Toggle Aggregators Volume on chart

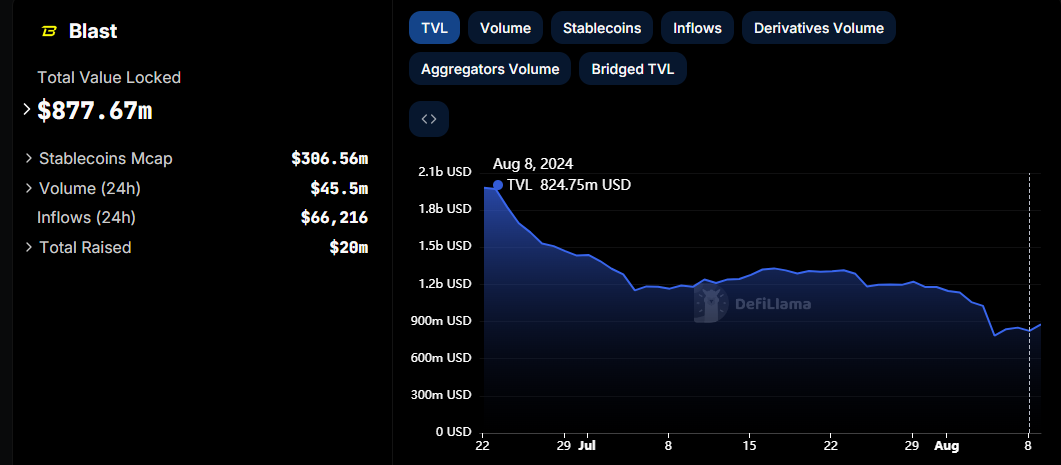coord(490,69)
